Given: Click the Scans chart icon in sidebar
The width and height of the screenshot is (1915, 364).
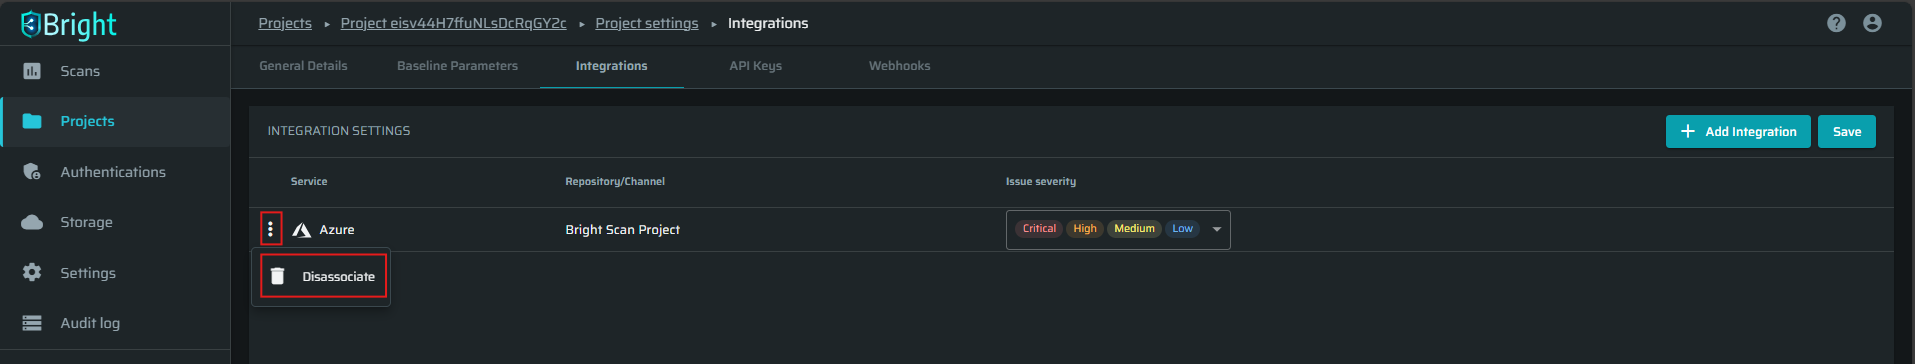Looking at the screenshot, I should point(32,71).
